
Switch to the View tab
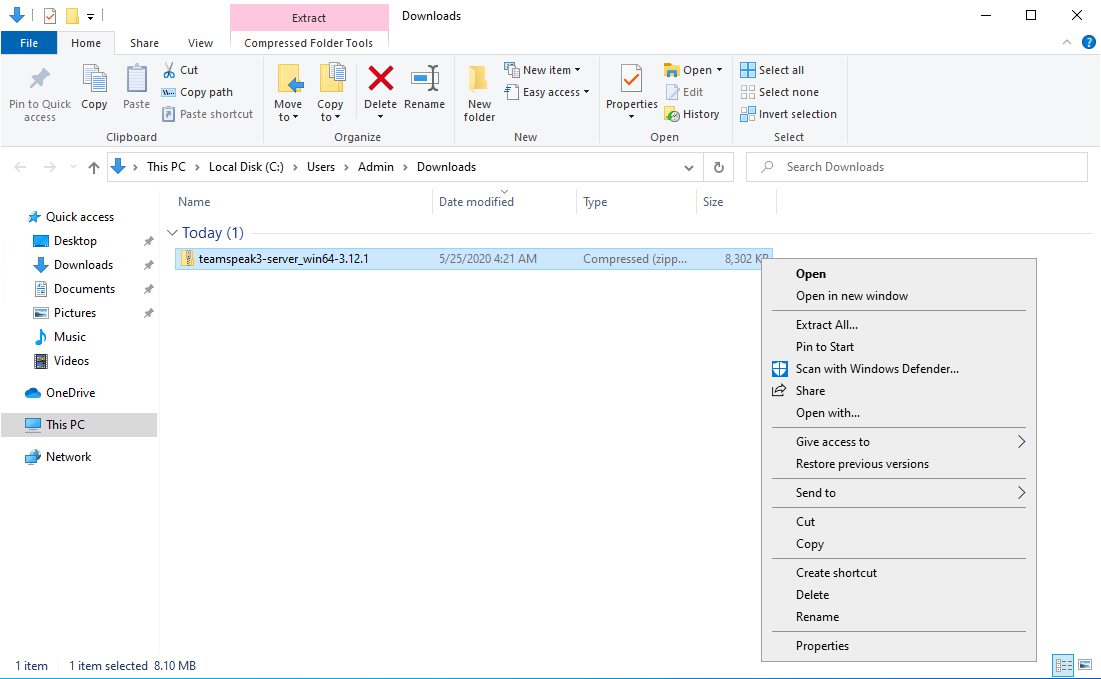coord(200,43)
